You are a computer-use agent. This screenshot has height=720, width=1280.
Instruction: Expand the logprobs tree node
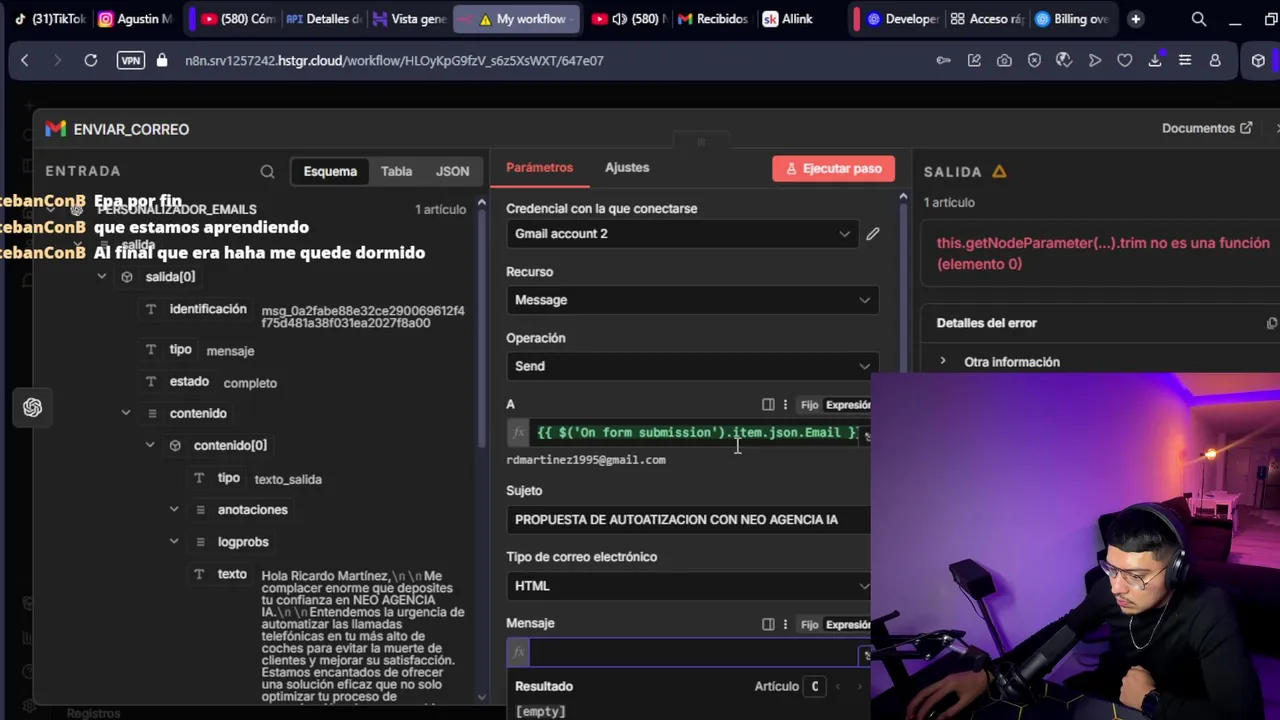tap(174, 542)
